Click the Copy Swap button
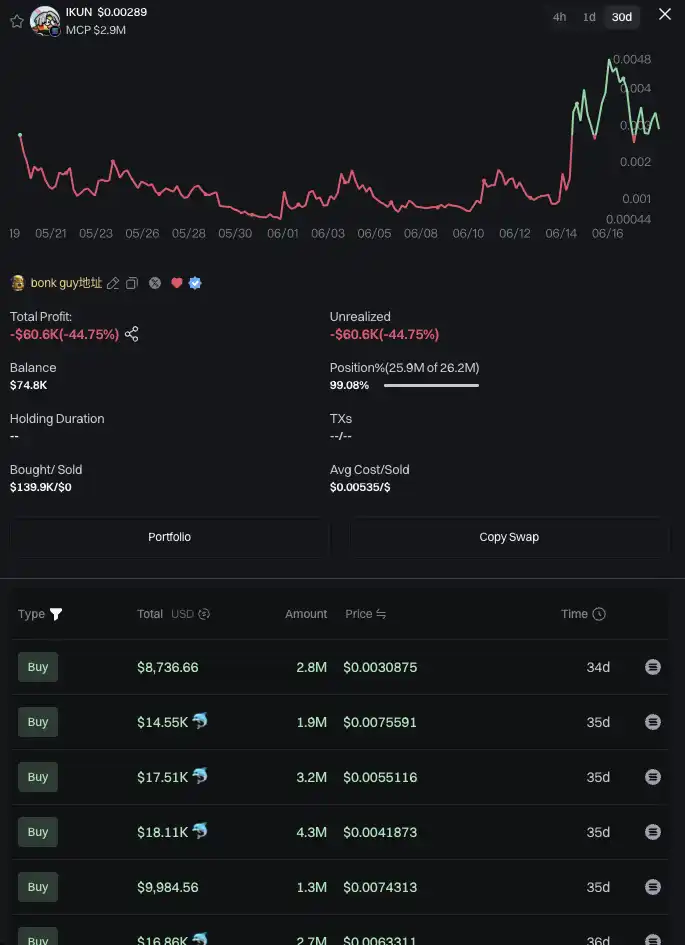Screen dimensions: 685x945 click(509, 537)
